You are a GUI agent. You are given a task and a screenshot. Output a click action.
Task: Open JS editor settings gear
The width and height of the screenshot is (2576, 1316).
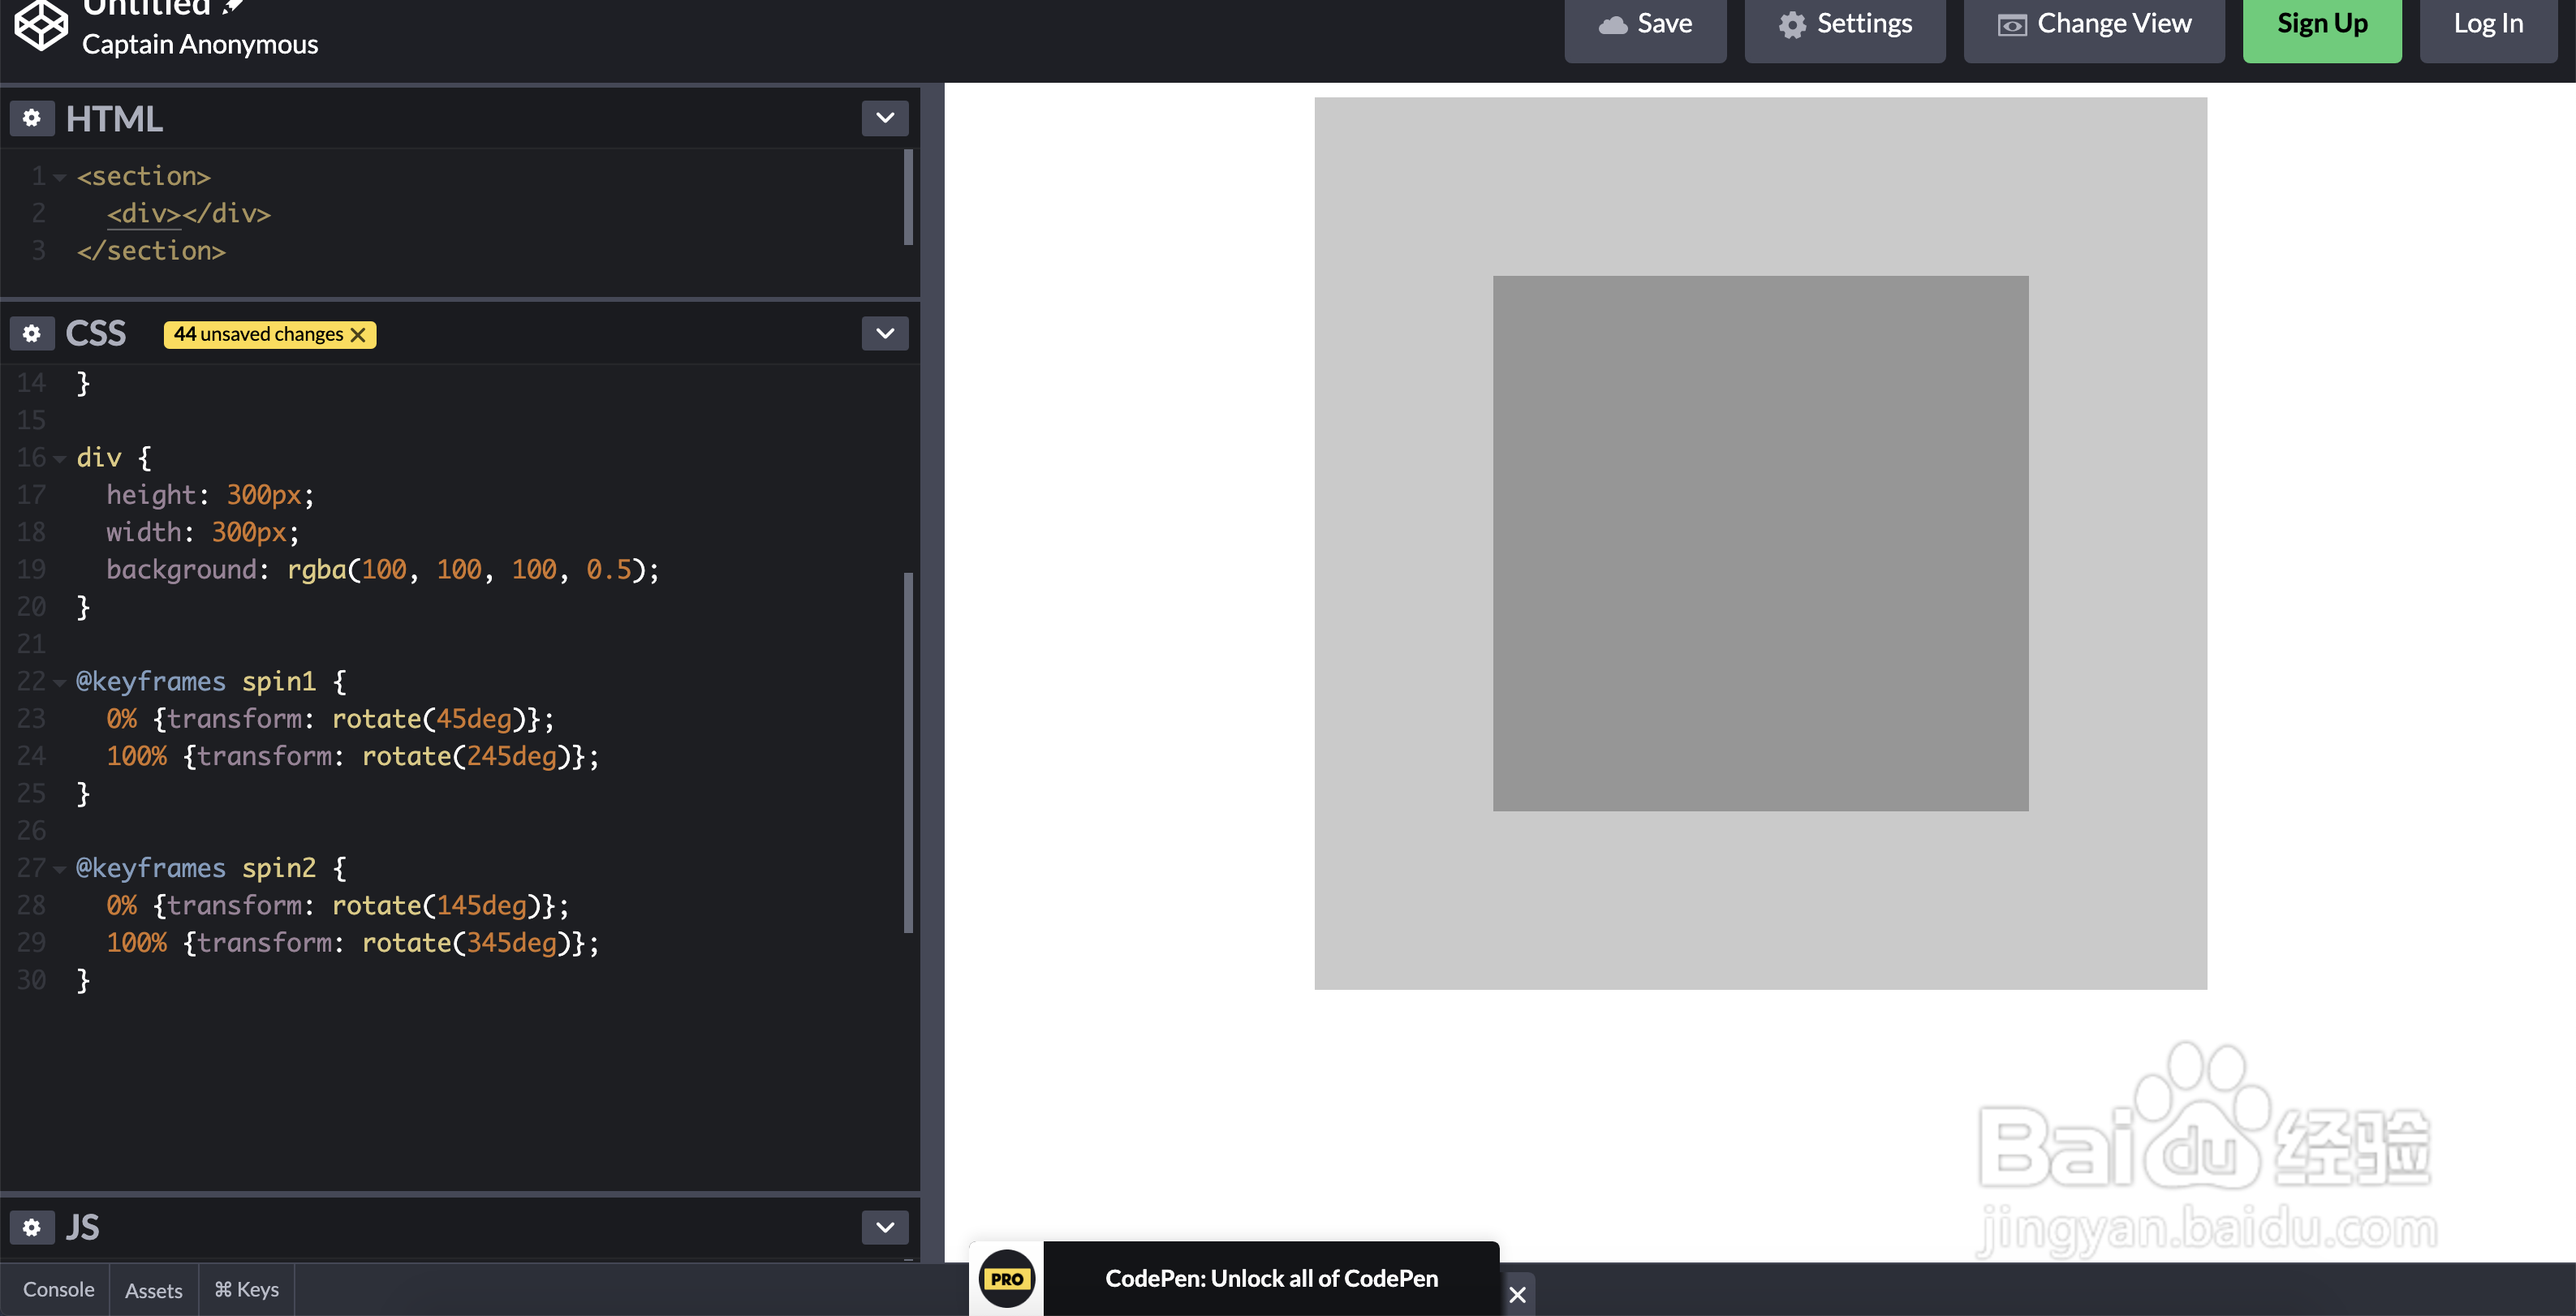(32, 1227)
